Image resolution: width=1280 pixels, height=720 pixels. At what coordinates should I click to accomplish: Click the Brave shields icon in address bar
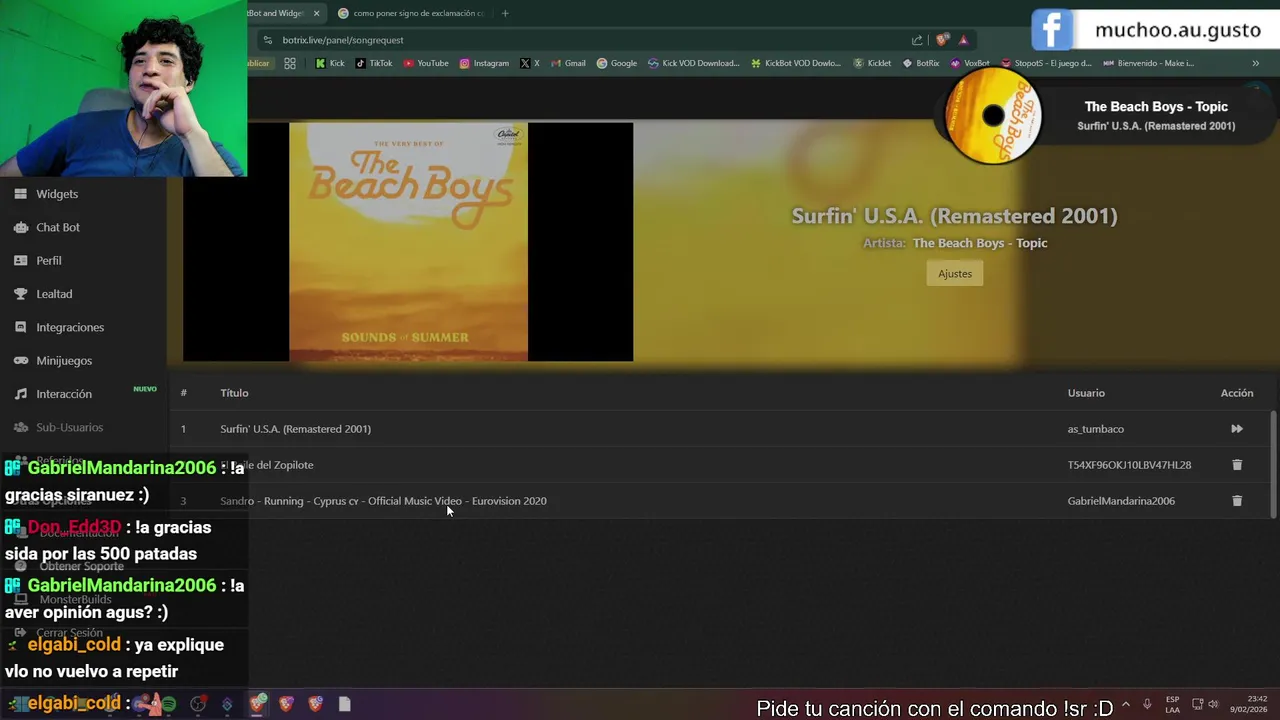[x=943, y=40]
